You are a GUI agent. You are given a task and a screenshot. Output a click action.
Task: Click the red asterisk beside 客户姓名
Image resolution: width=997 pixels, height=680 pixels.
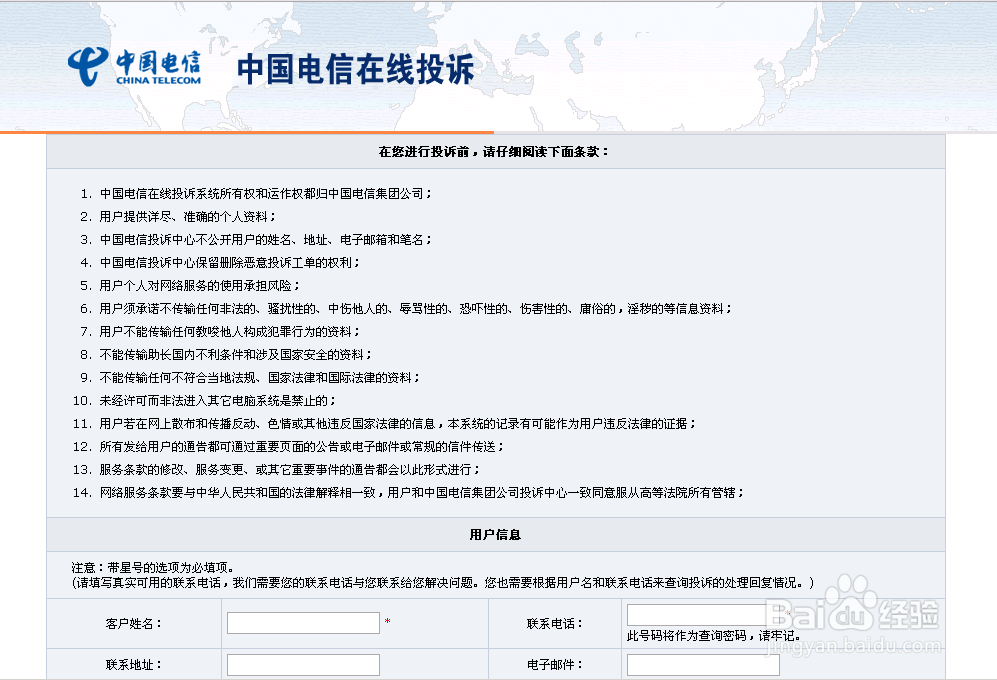point(385,622)
